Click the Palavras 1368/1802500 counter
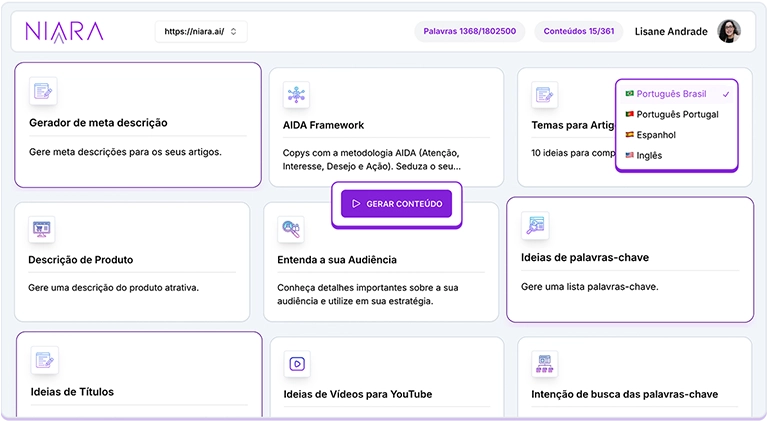This screenshot has height=423, width=768. tap(469, 32)
